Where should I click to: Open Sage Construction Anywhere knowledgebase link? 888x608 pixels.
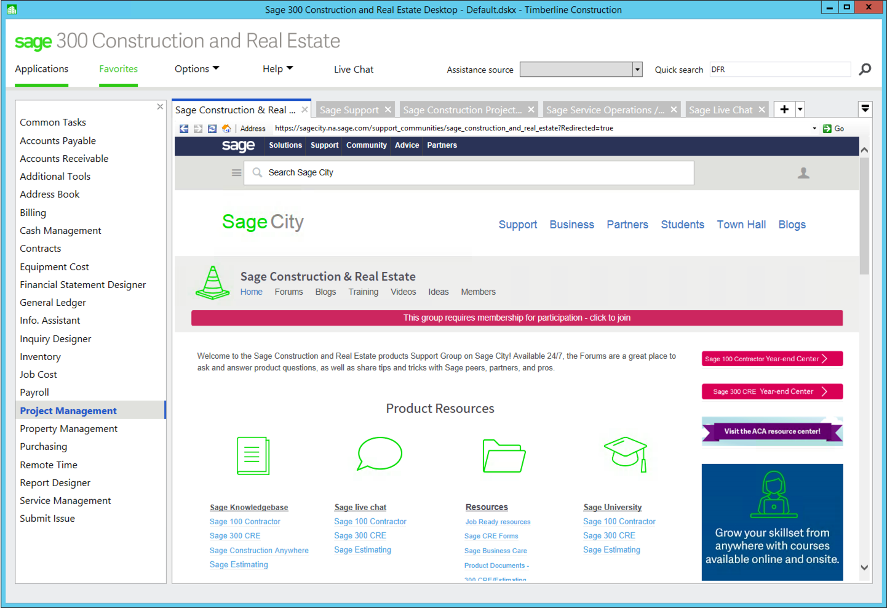coord(259,550)
